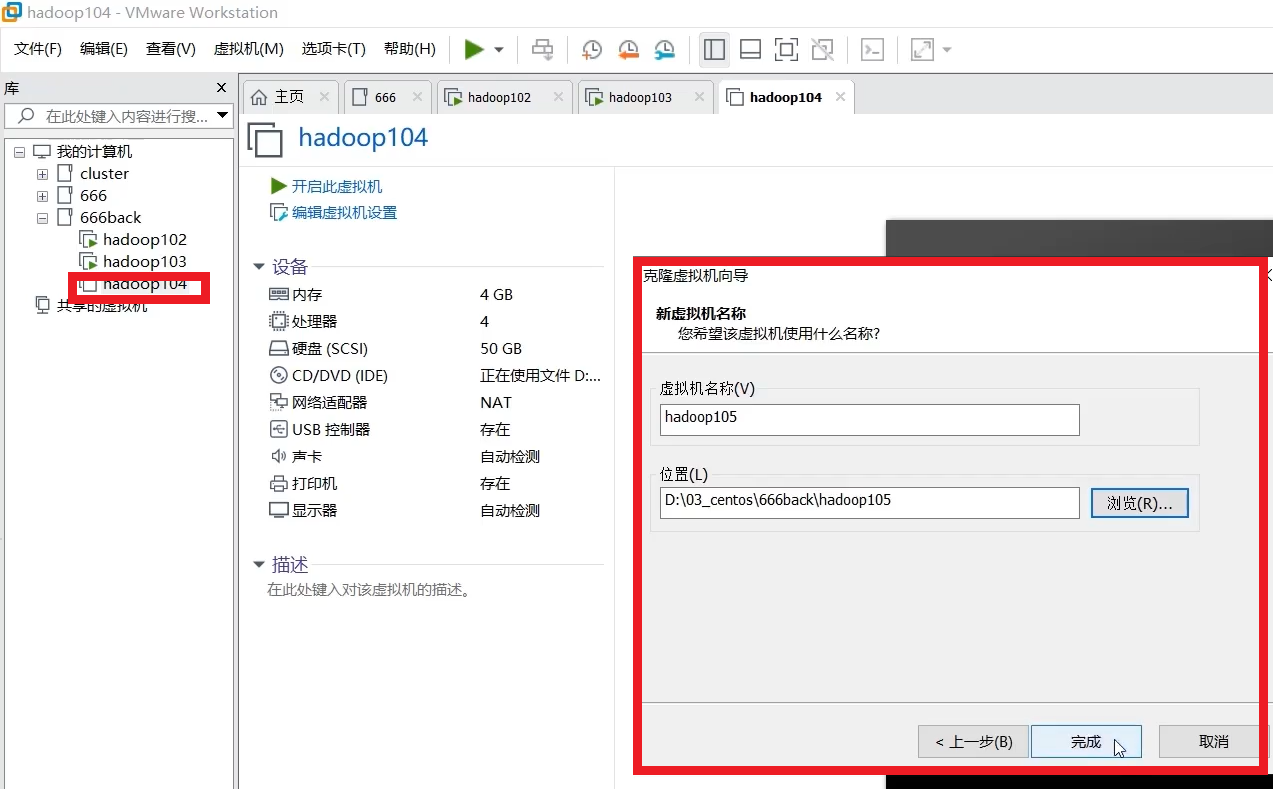
Task: Toggle the thumbnail bar view icon
Action: point(750,49)
